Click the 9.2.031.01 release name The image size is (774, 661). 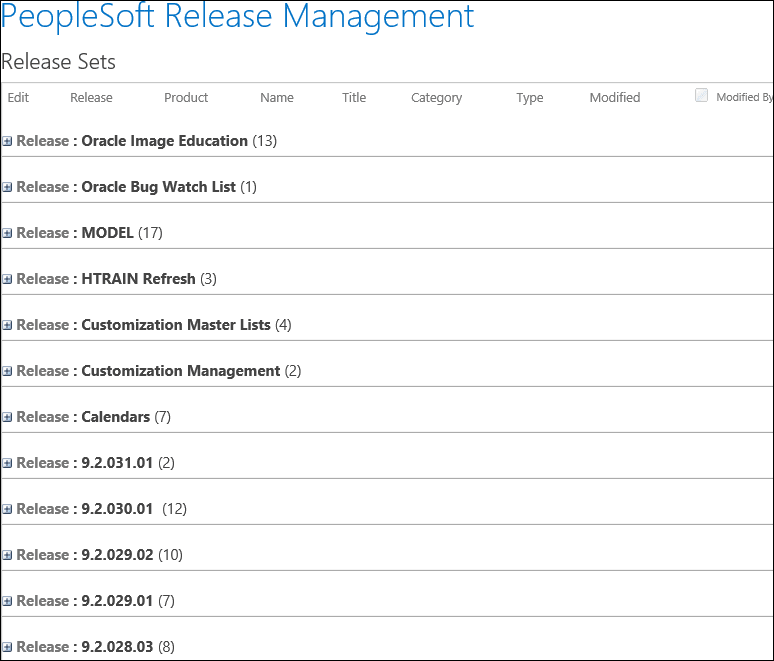117,463
